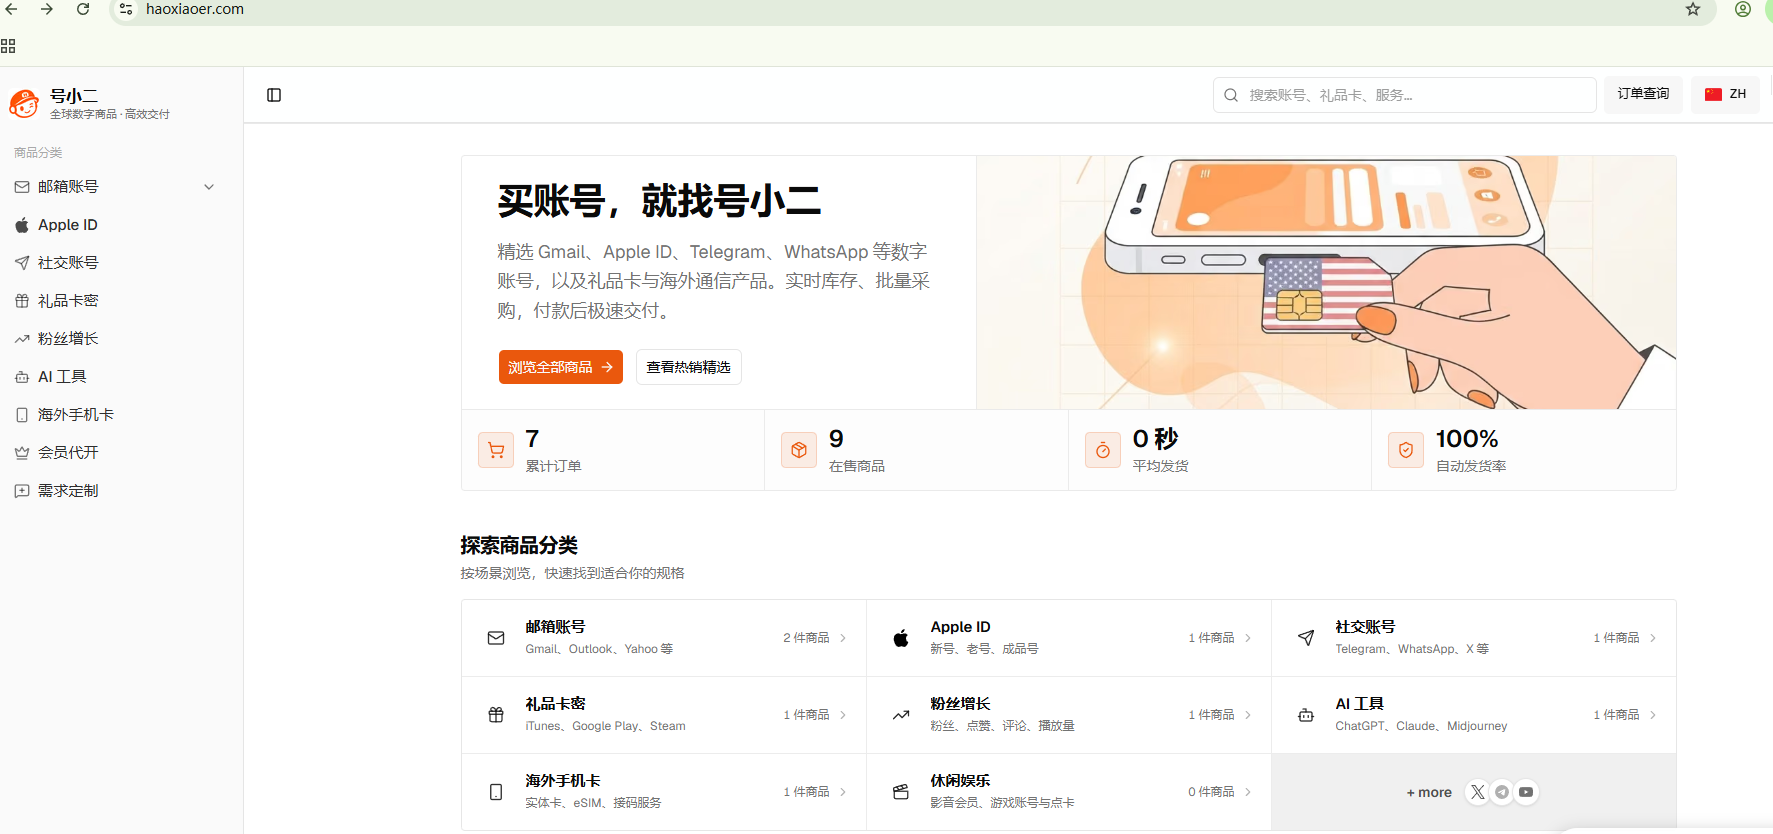This screenshot has width=1773, height=834.
Task: Click the browser back arrow
Action: click(x=12, y=9)
